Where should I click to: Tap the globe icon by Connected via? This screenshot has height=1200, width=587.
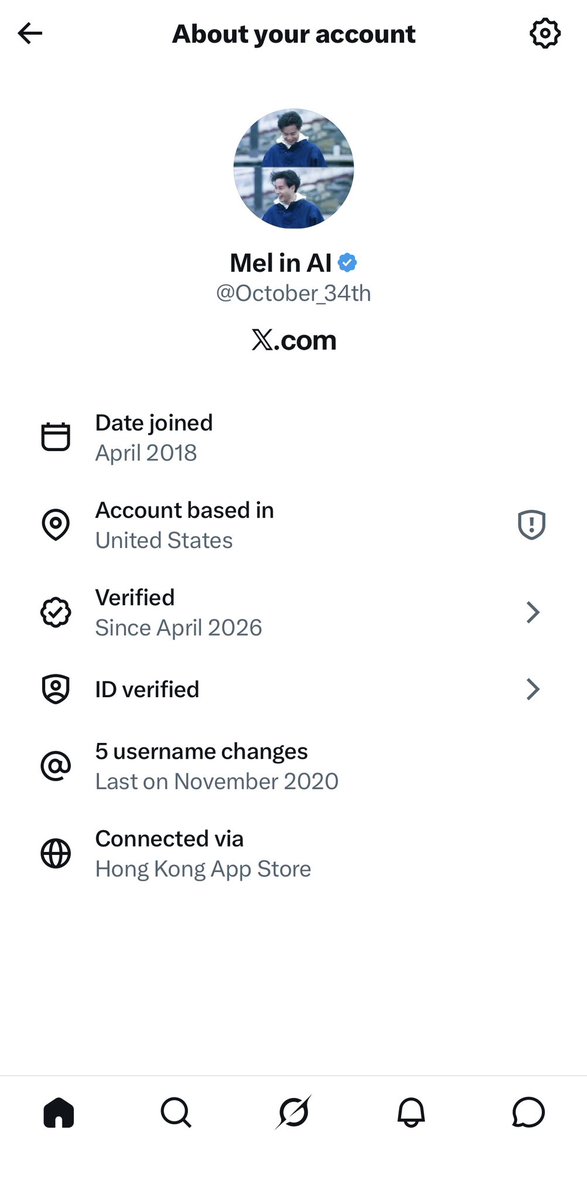click(56, 853)
